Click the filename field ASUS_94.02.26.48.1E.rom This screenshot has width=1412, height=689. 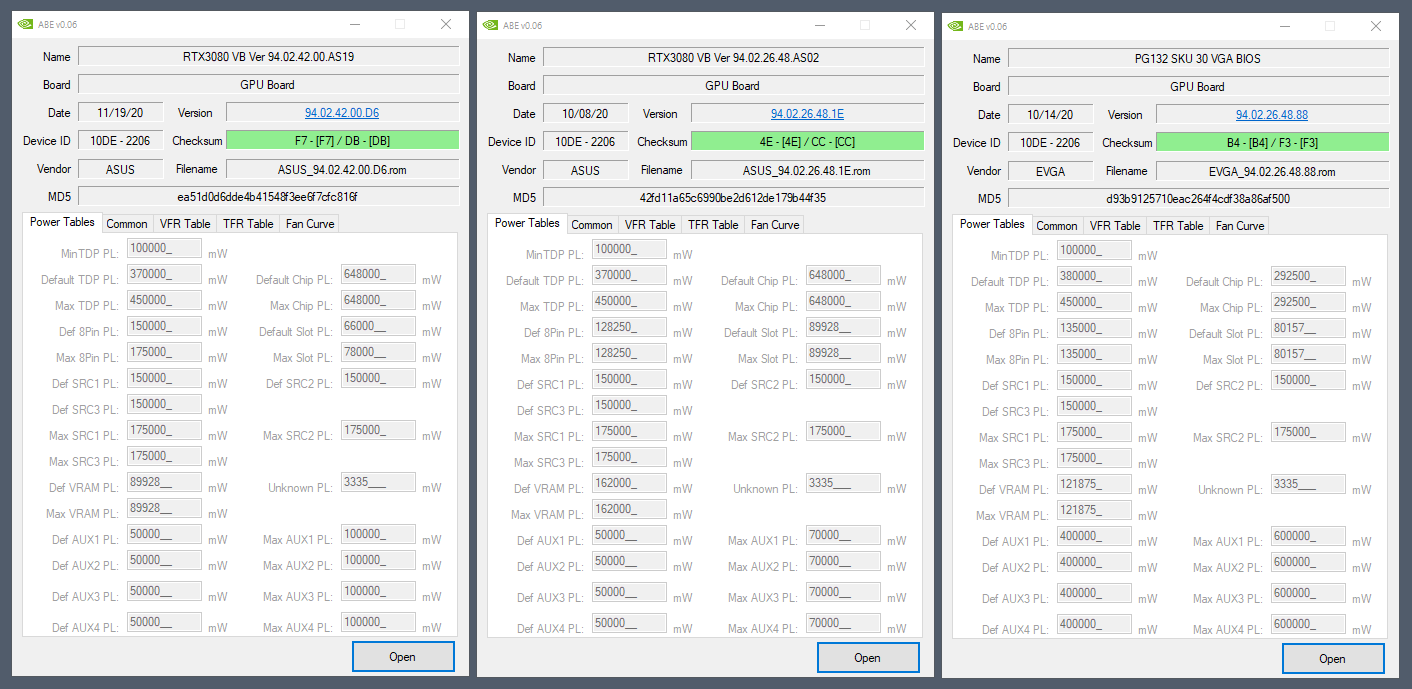click(807, 170)
